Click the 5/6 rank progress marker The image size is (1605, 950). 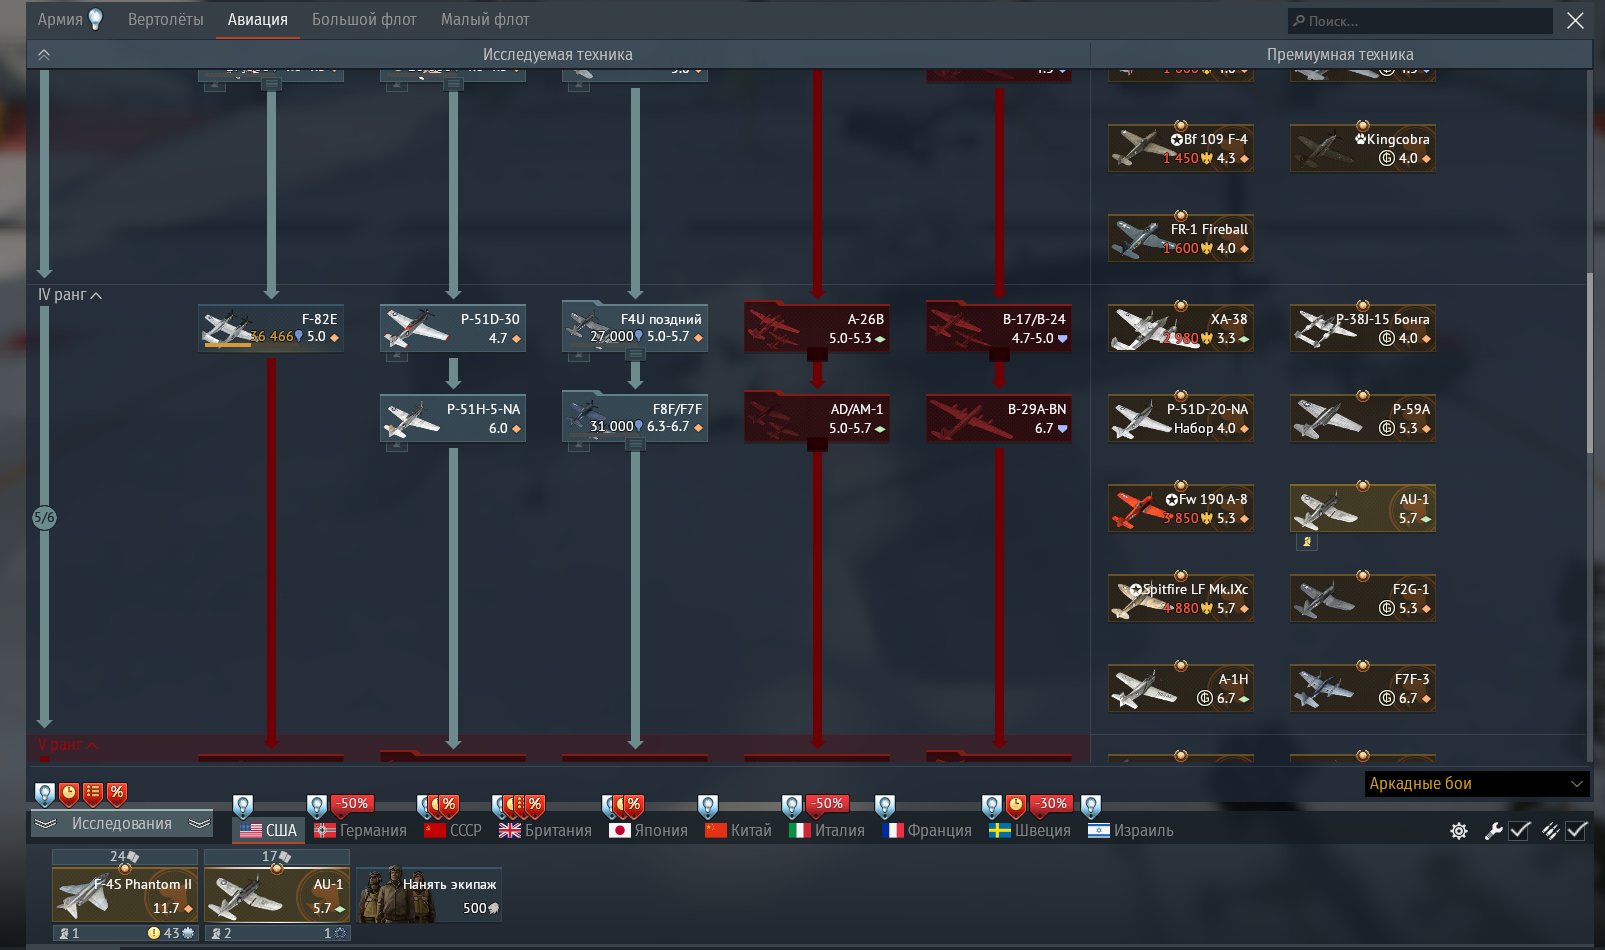click(44, 518)
